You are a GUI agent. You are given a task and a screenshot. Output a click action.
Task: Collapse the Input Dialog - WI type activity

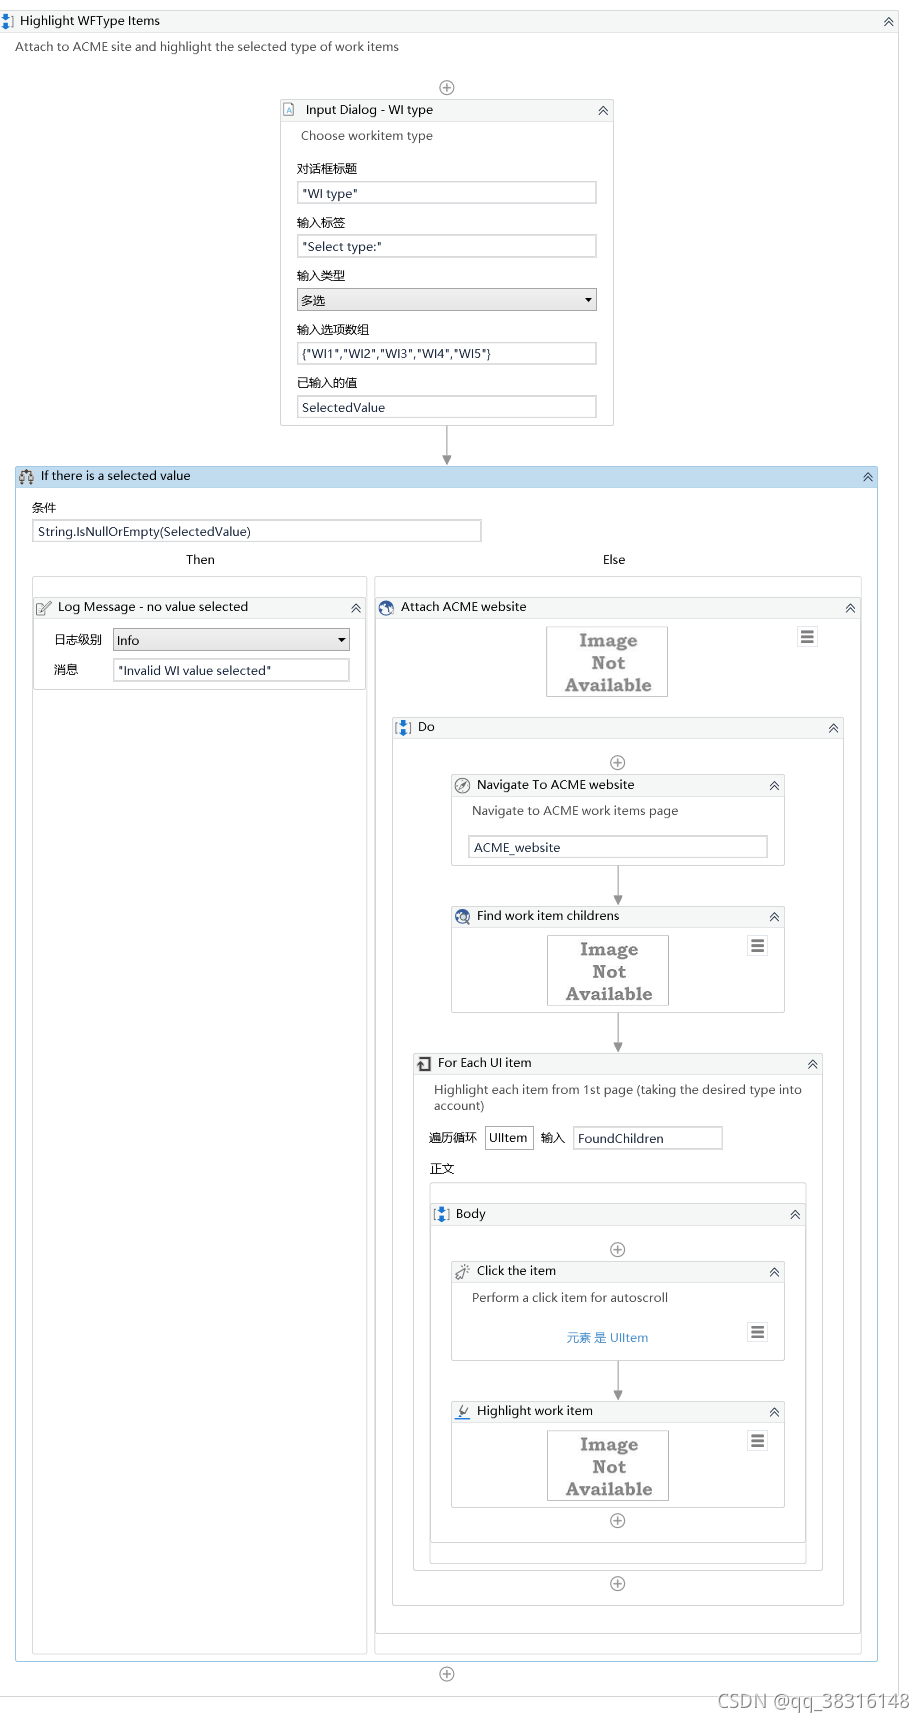tap(603, 111)
